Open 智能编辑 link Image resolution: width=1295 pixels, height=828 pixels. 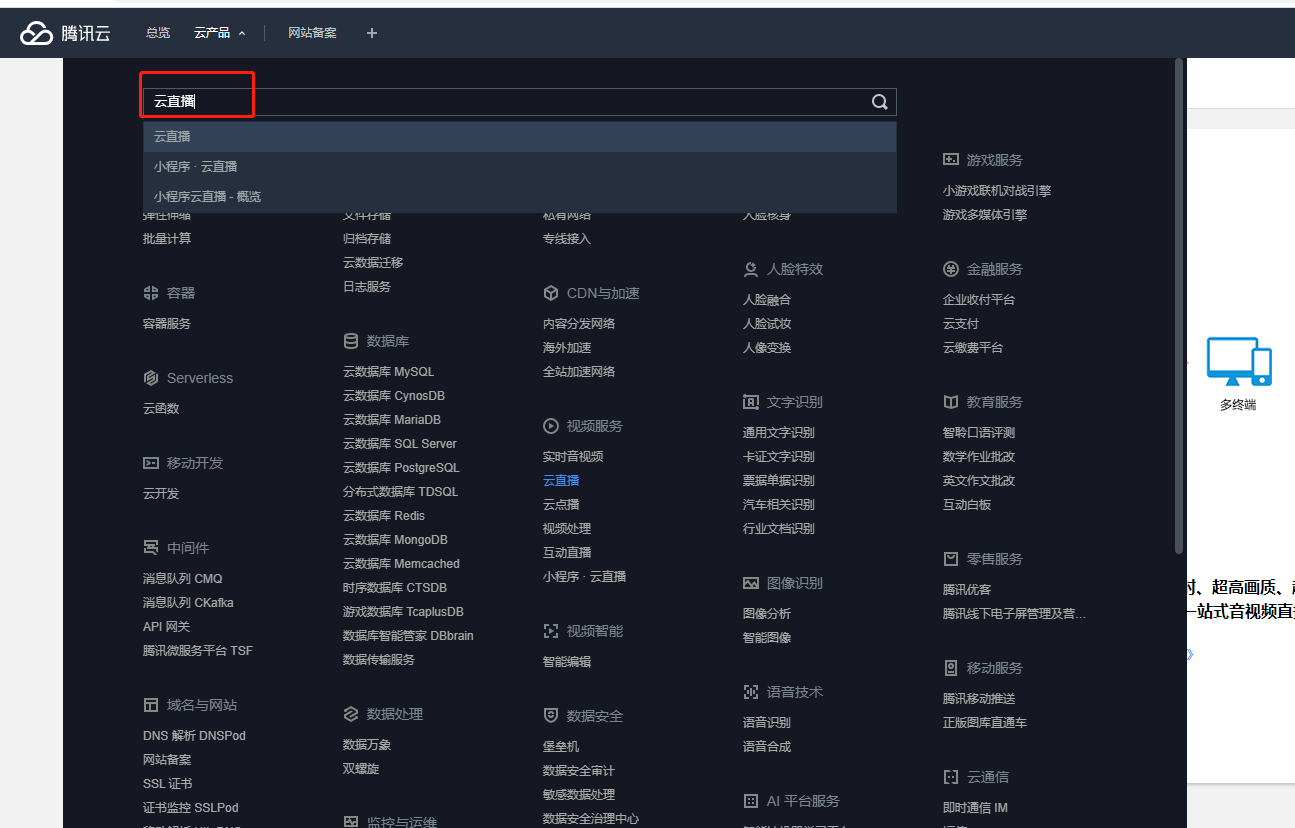(x=567, y=662)
